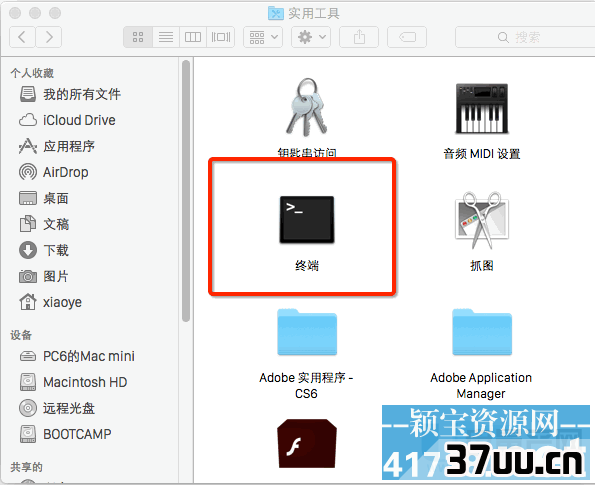This screenshot has height=485, width=595.
Task: Click the share toolbar button
Action: coord(359,37)
